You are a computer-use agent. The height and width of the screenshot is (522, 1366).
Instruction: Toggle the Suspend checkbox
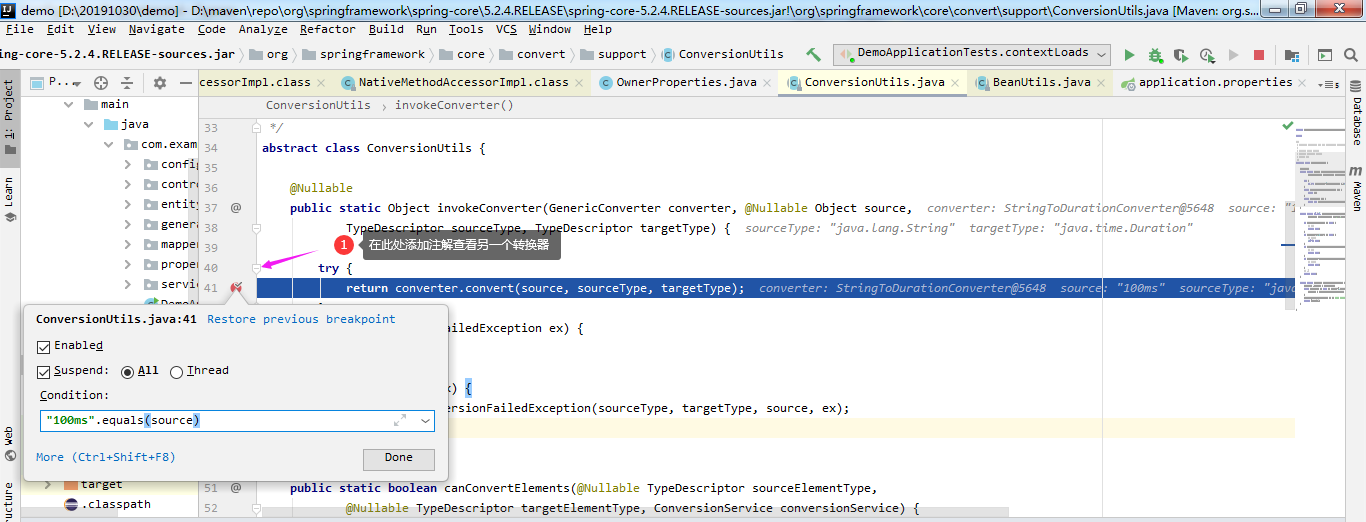[43, 372]
